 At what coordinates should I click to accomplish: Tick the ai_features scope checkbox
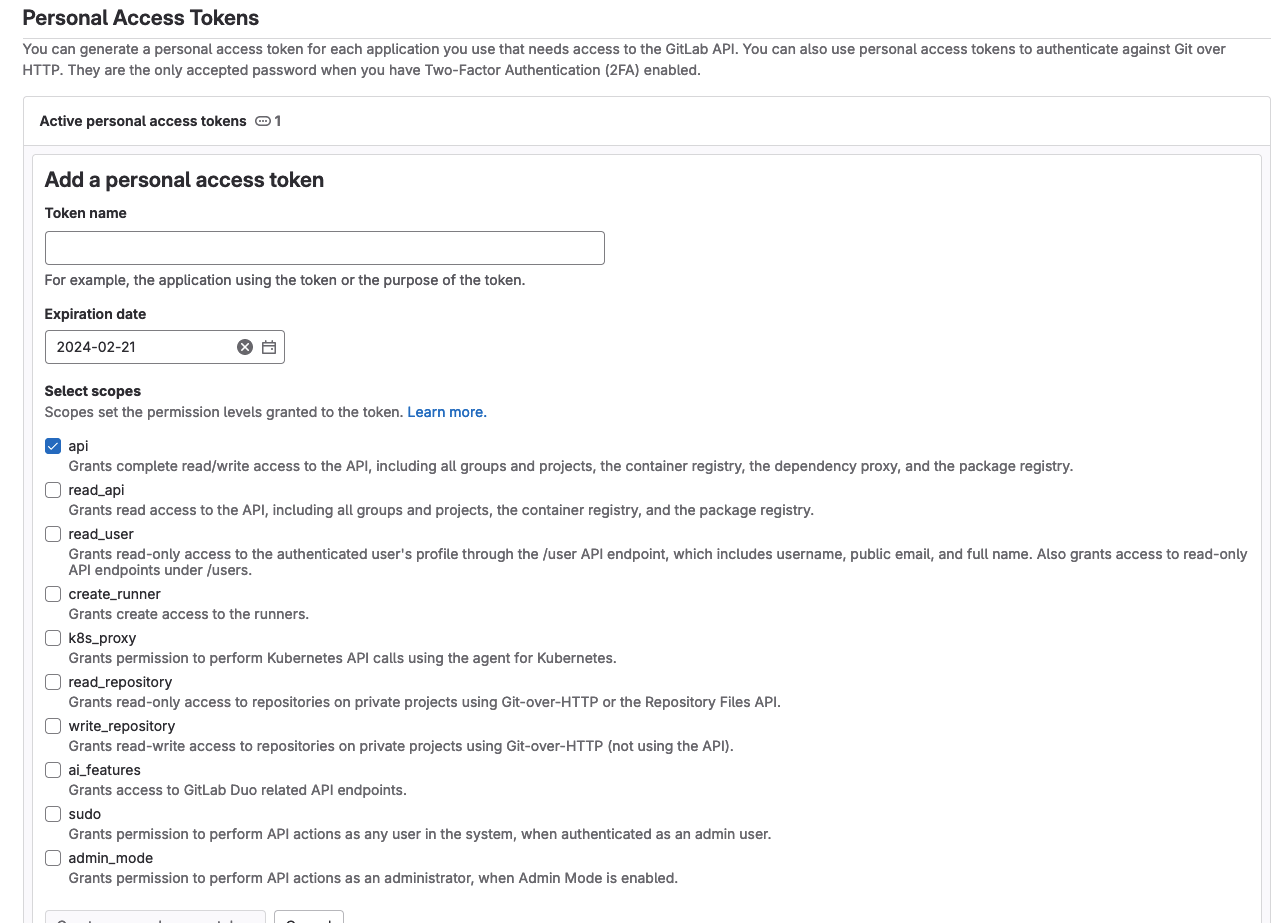click(53, 770)
